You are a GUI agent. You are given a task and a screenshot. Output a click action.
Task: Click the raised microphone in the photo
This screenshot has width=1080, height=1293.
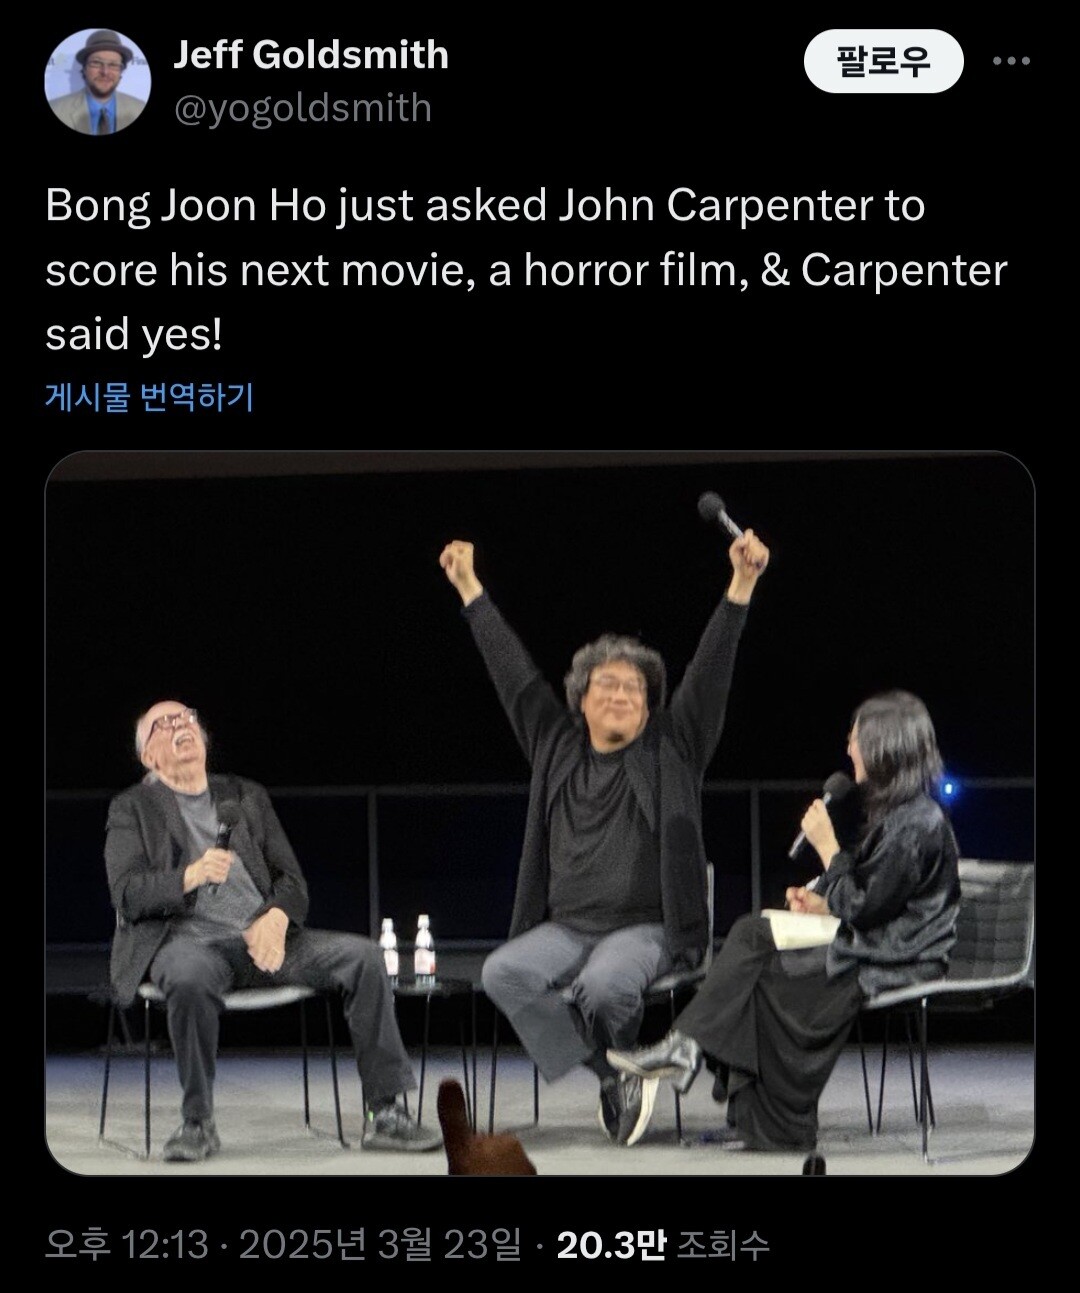722,516
